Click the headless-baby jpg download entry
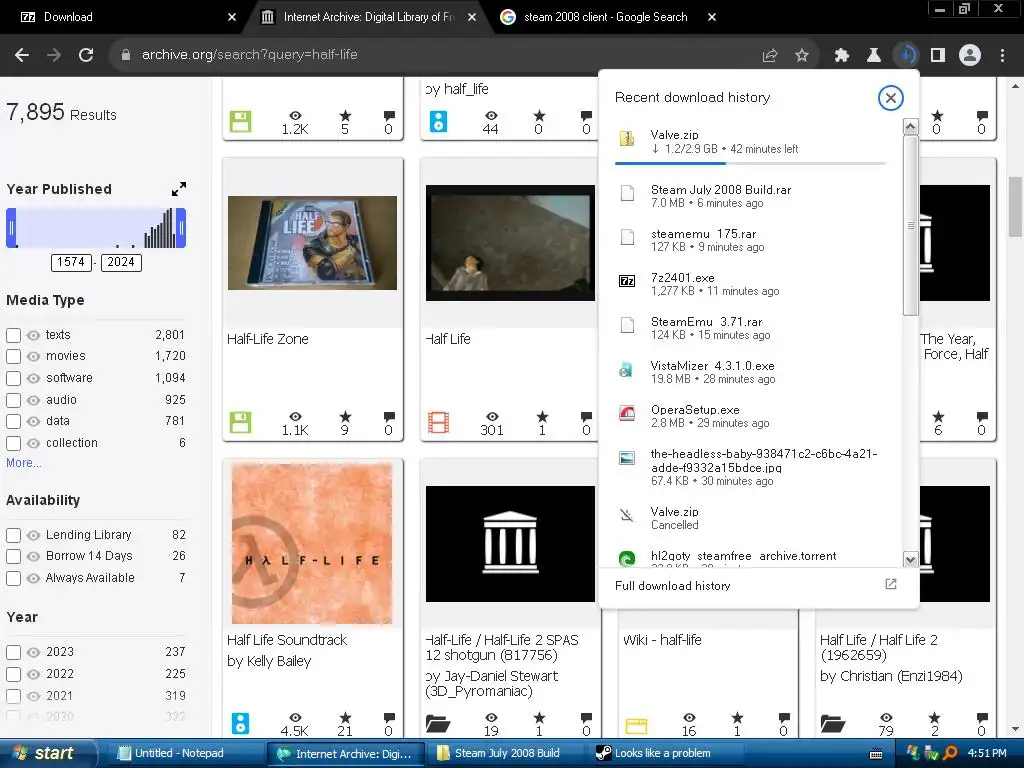Viewport: 1024px width, 768px height. [x=751, y=467]
